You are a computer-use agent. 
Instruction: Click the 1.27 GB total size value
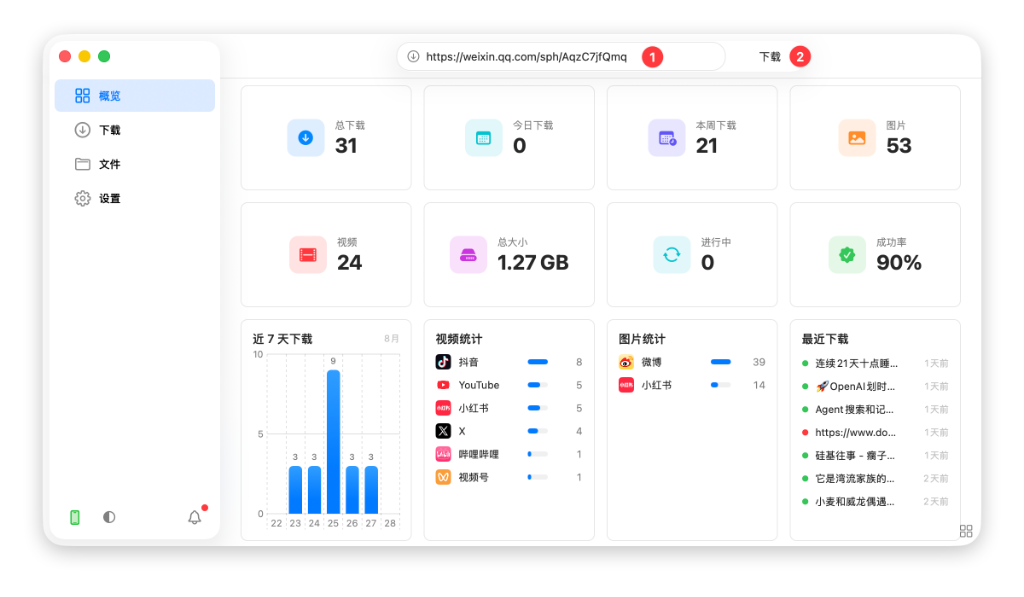(533, 263)
